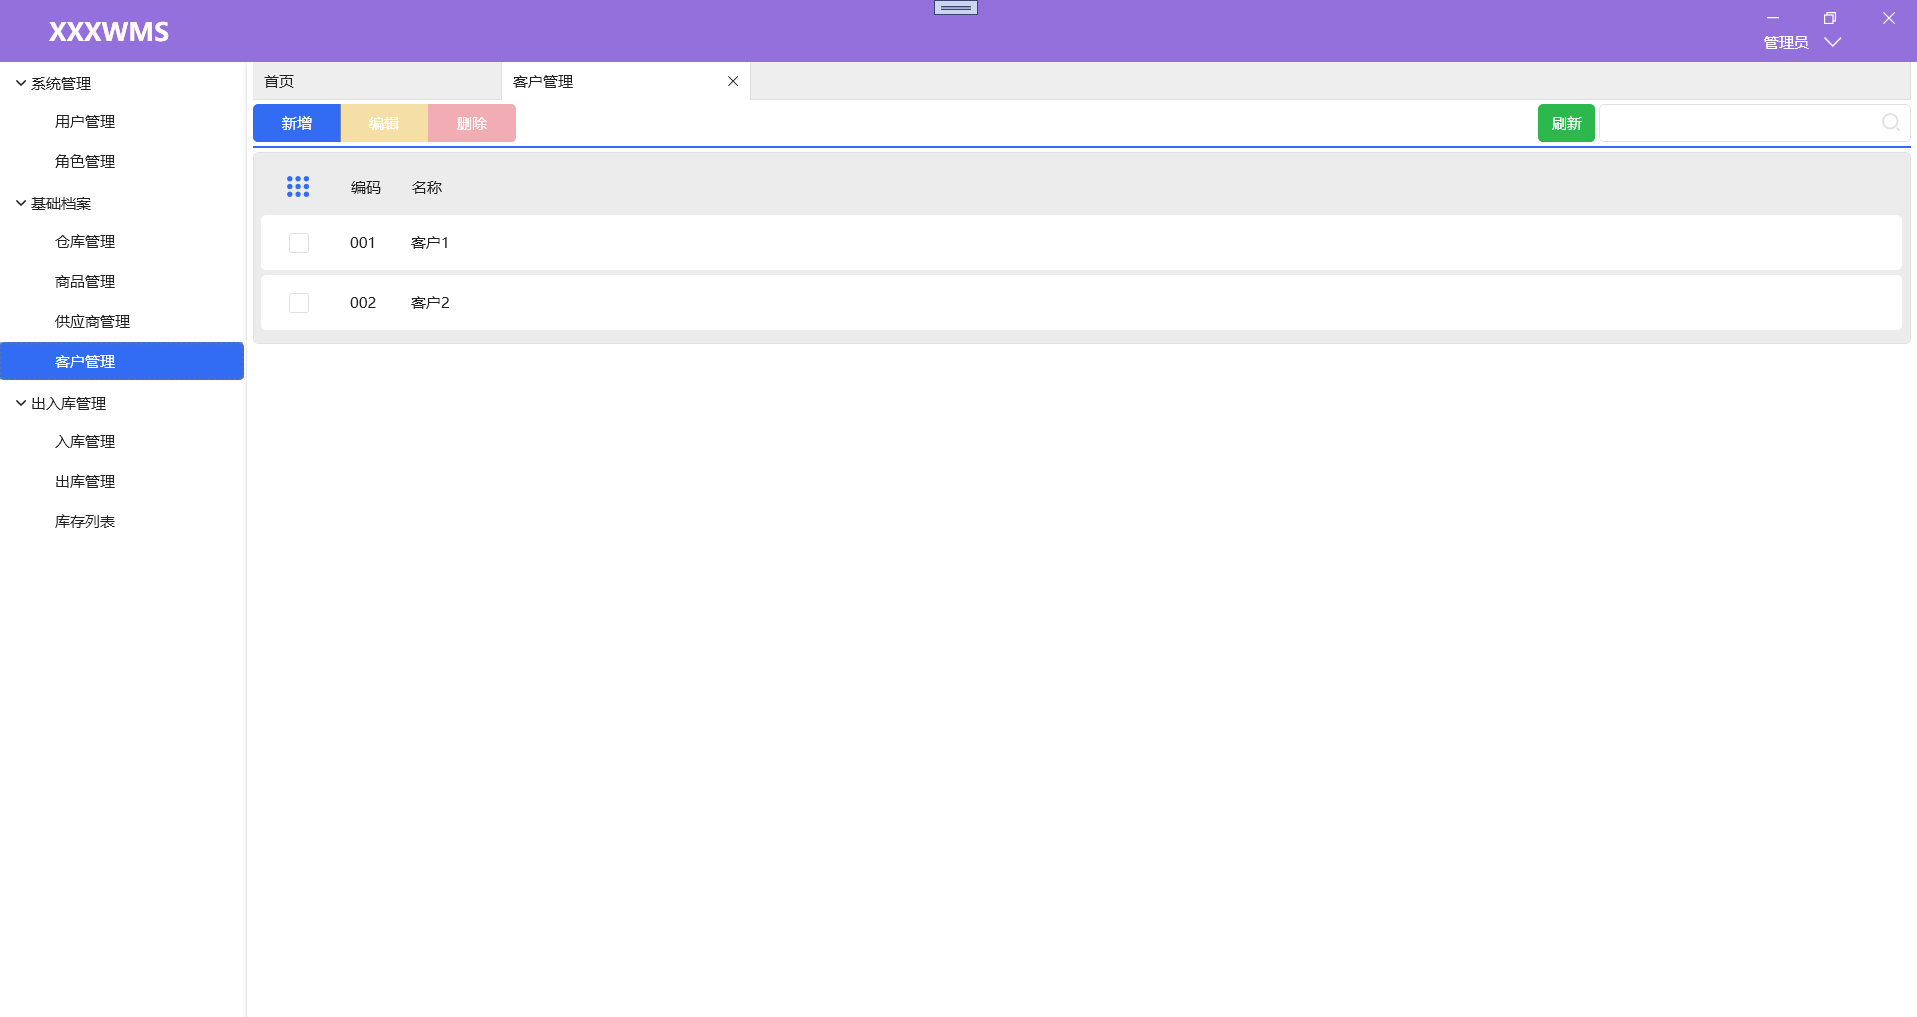The image size is (1917, 1017).
Task: Minimize the application window
Action: (1773, 18)
